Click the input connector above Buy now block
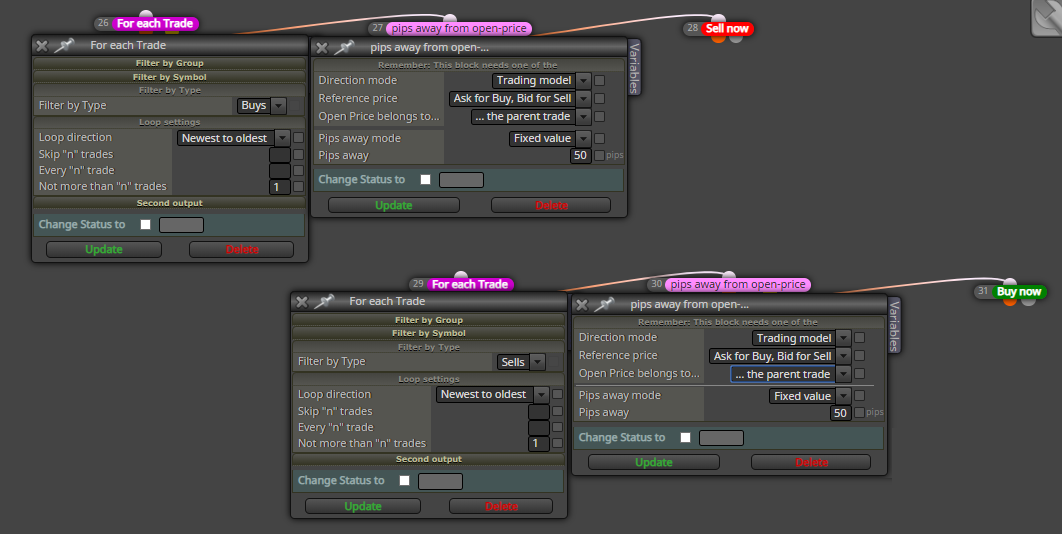This screenshot has height=534, width=1062. (x=1010, y=283)
